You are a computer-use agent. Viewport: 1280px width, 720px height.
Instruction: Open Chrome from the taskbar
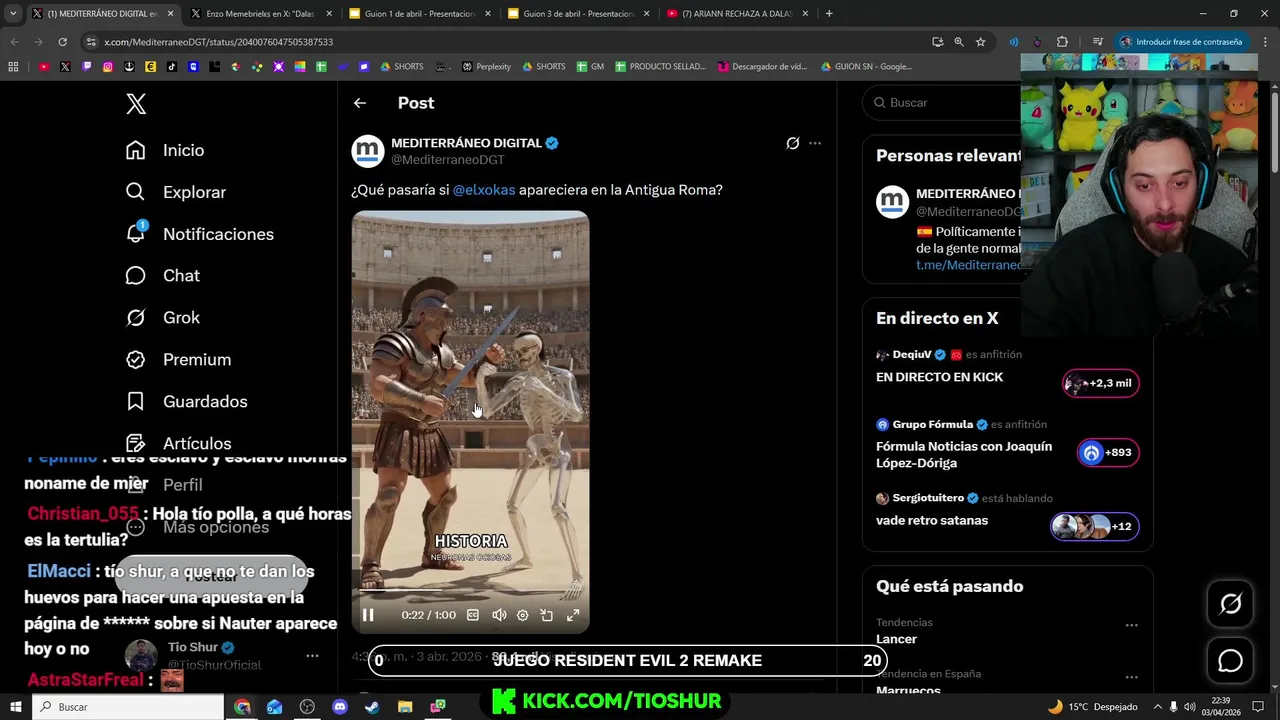tap(242, 707)
